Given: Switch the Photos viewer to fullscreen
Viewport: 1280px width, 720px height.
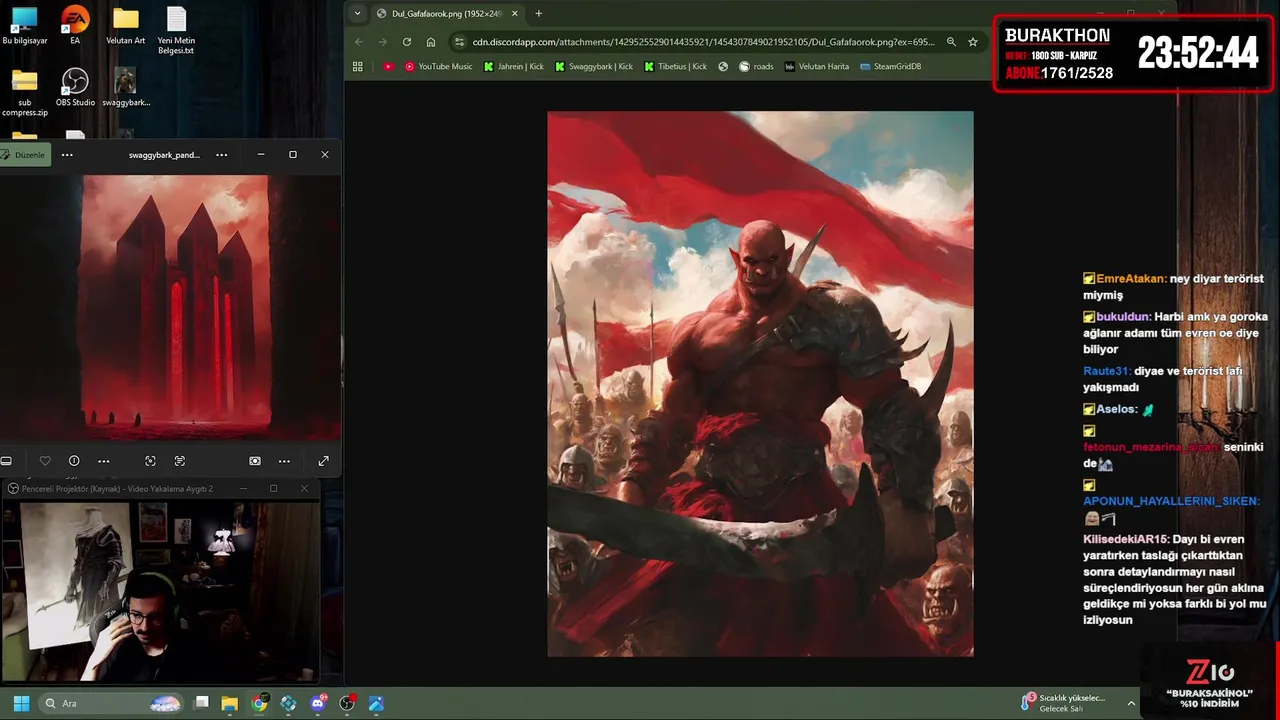Looking at the screenshot, I should tap(323, 461).
